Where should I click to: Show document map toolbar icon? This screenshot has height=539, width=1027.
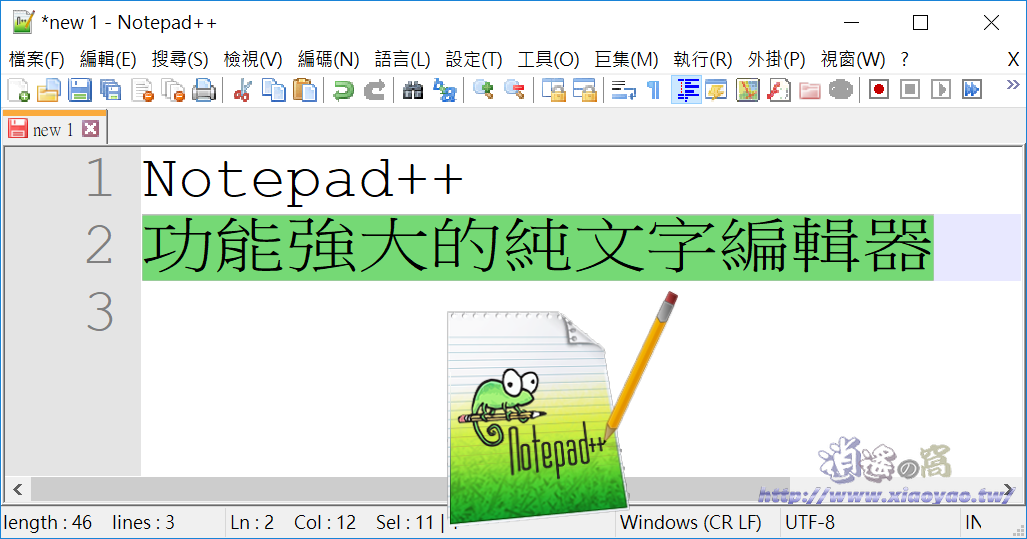pyautogui.click(x=747, y=90)
